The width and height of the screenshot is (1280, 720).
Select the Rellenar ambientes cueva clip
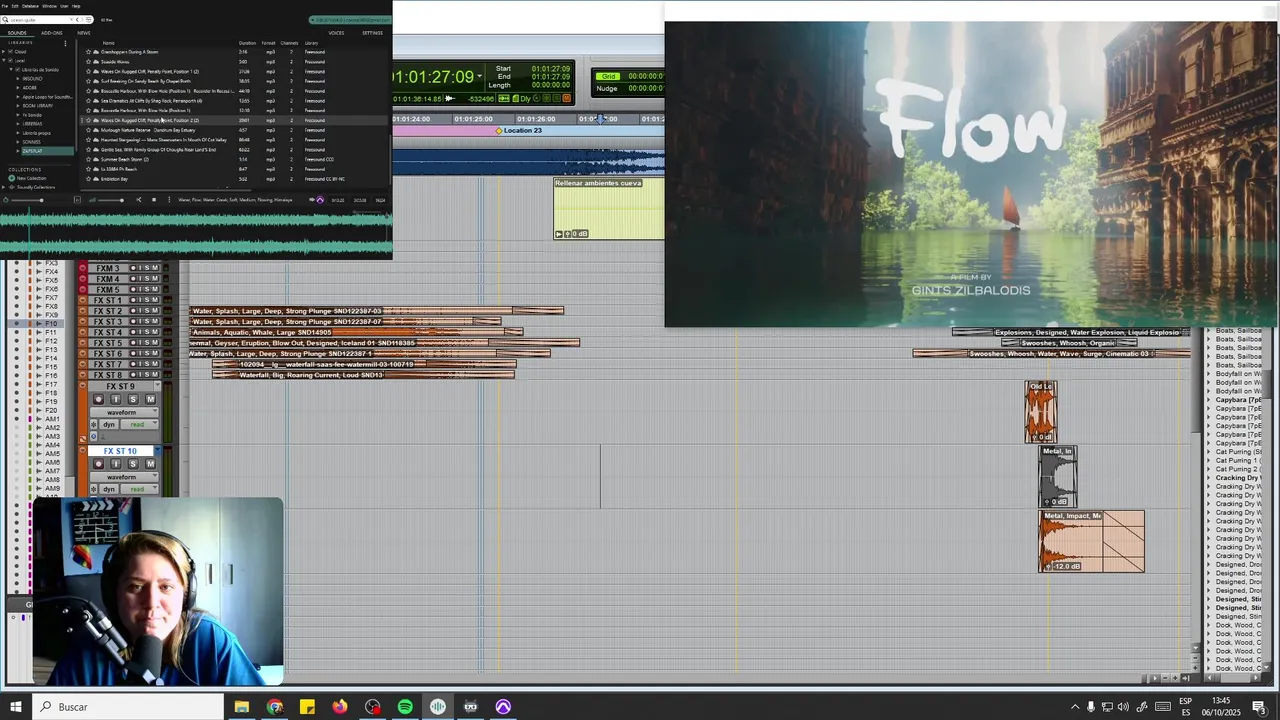609,208
